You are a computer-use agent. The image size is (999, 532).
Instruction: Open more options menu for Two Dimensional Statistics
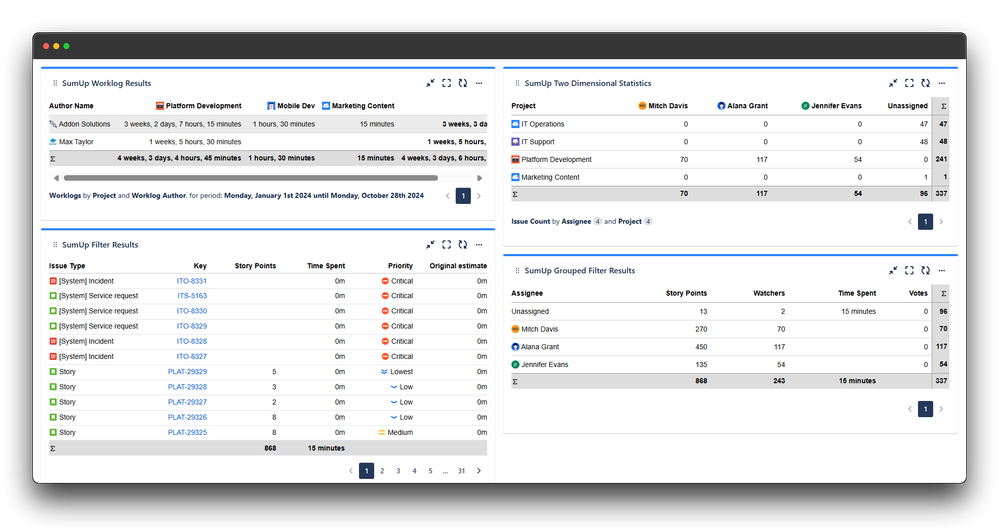tap(942, 83)
